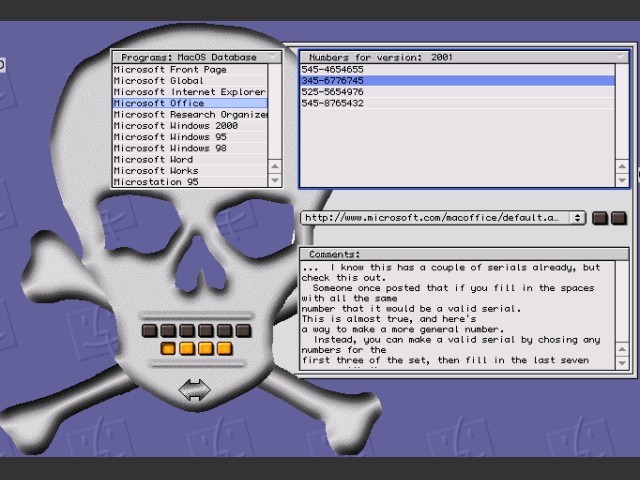
Task: Click the right dark square beside URL field
Action: point(618,218)
